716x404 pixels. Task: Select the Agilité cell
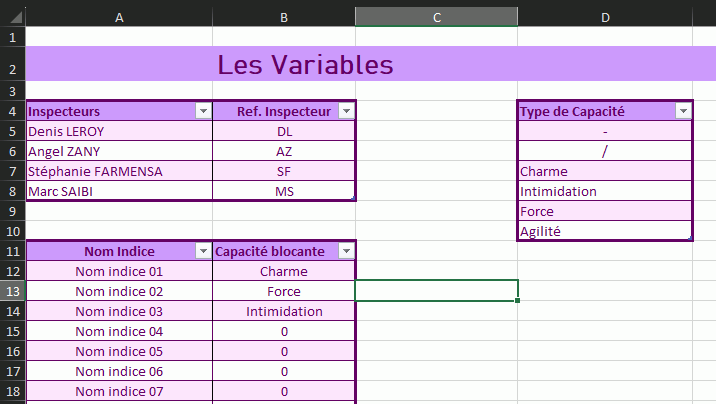[605, 231]
